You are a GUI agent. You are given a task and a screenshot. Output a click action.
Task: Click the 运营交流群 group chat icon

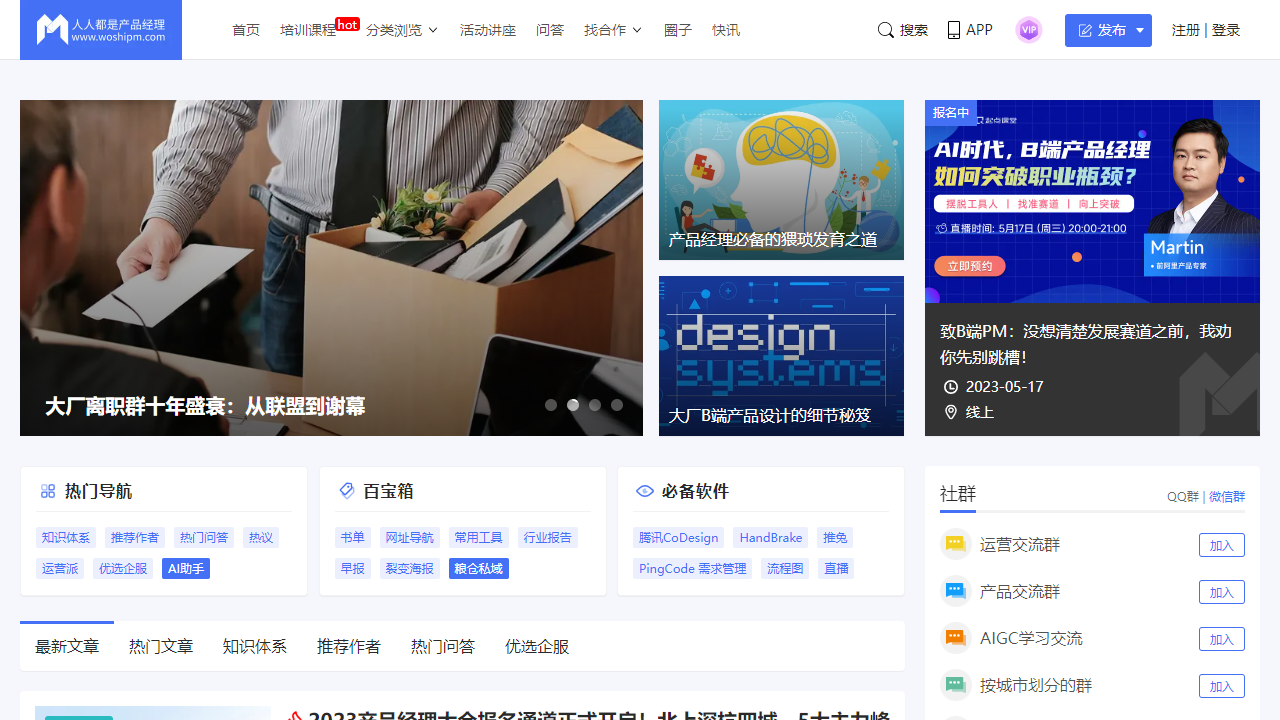[x=956, y=544]
